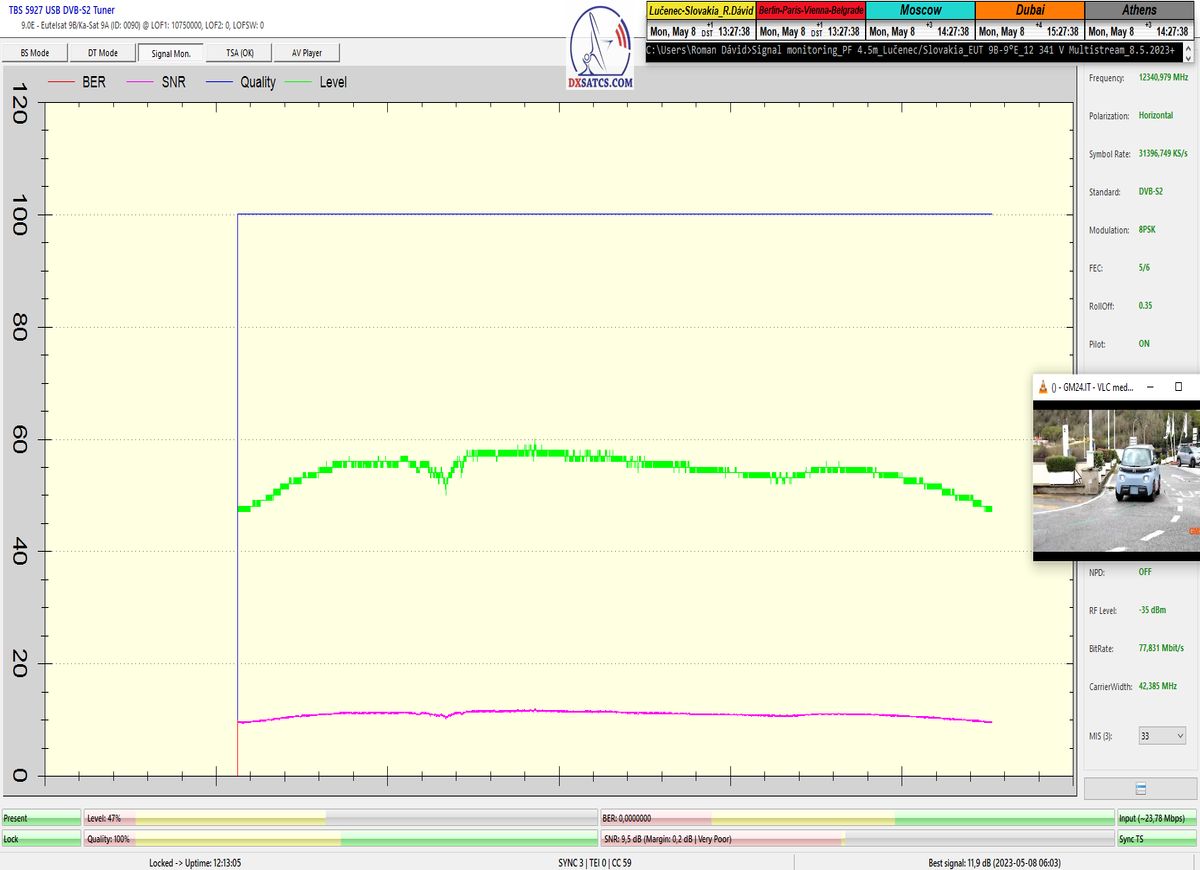Switch to the BS Mode tab
The width and height of the screenshot is (1200, 870).
coord(35,53)
